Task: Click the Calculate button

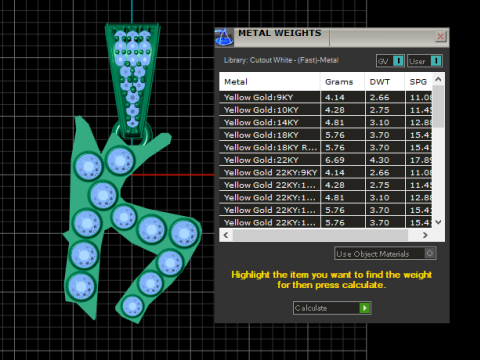Action: (332, 308)
